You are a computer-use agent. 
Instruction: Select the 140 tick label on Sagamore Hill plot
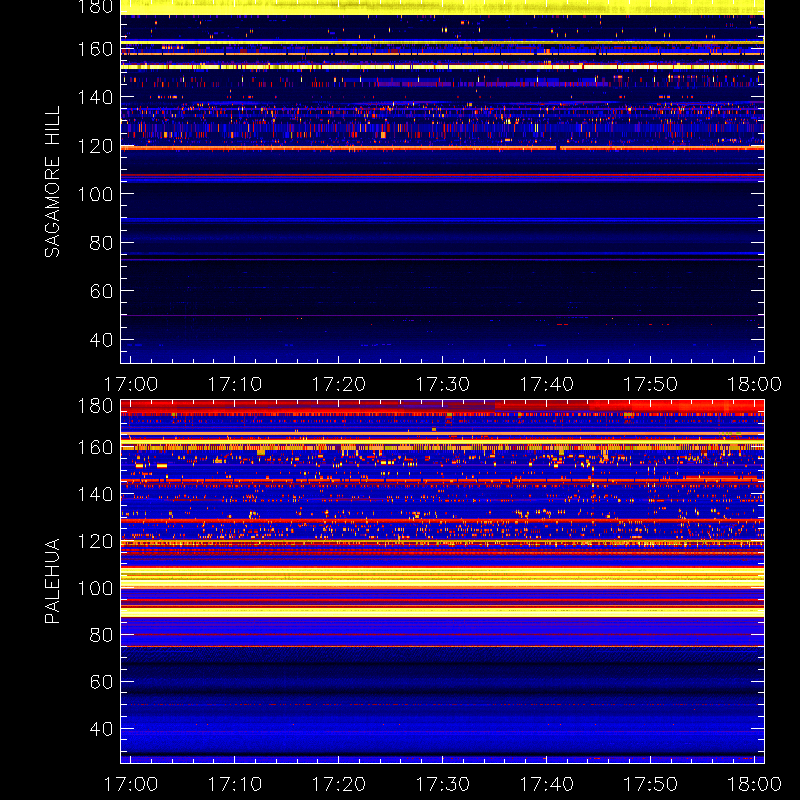tap(95, 97)
